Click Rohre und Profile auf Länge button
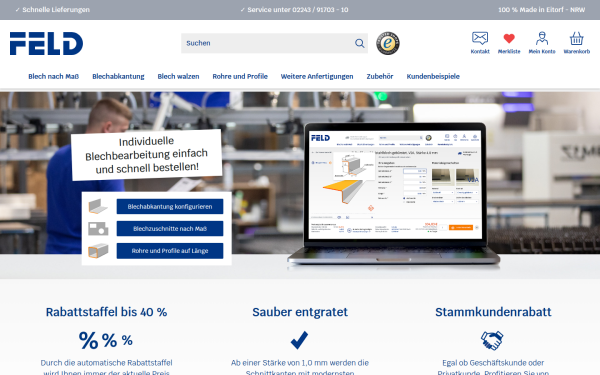The width and height of the screenshot is (600, 375). coord(170,251)
